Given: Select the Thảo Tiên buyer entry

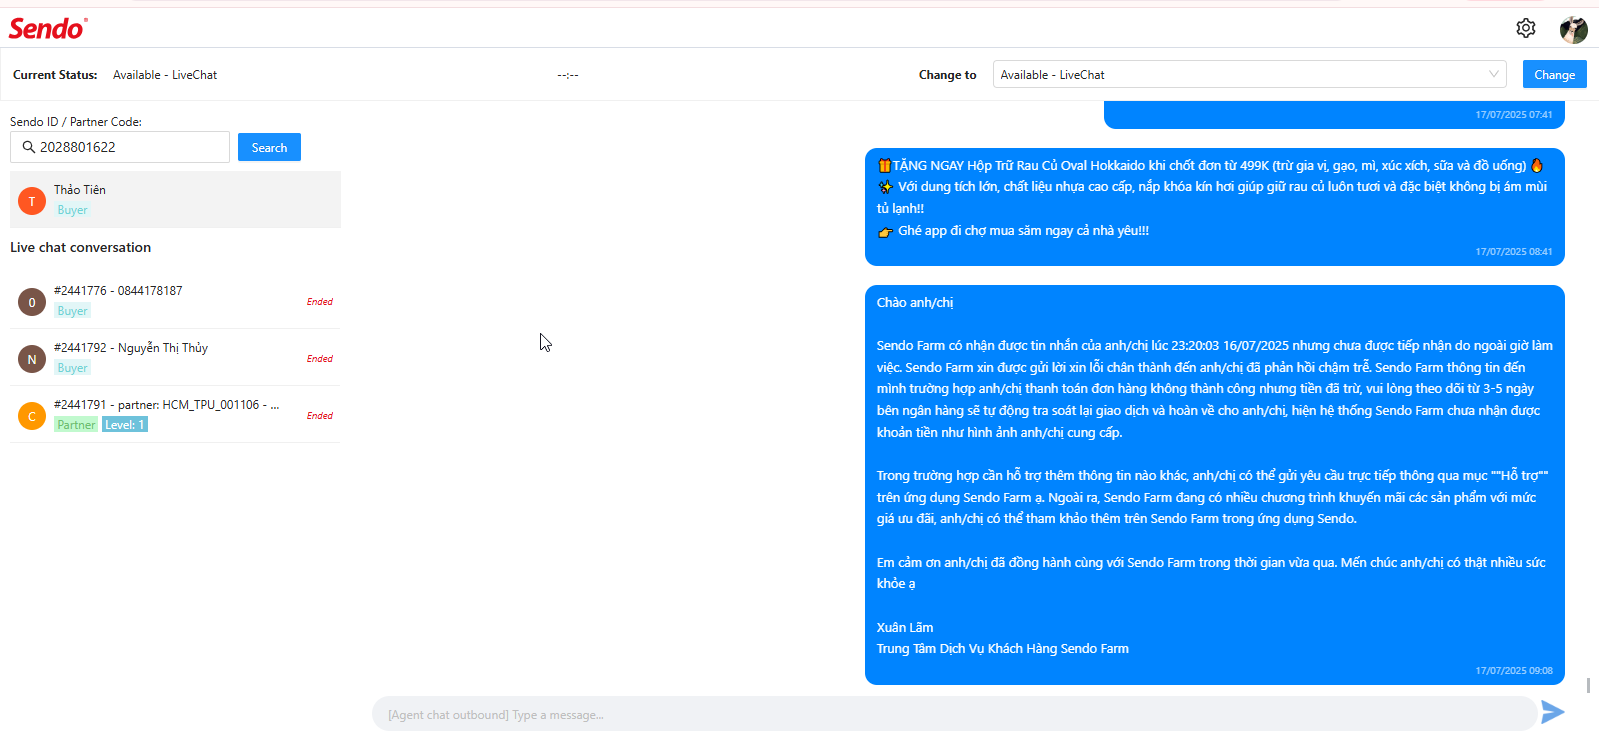Looking at the screenshot, I should (175, 199).
